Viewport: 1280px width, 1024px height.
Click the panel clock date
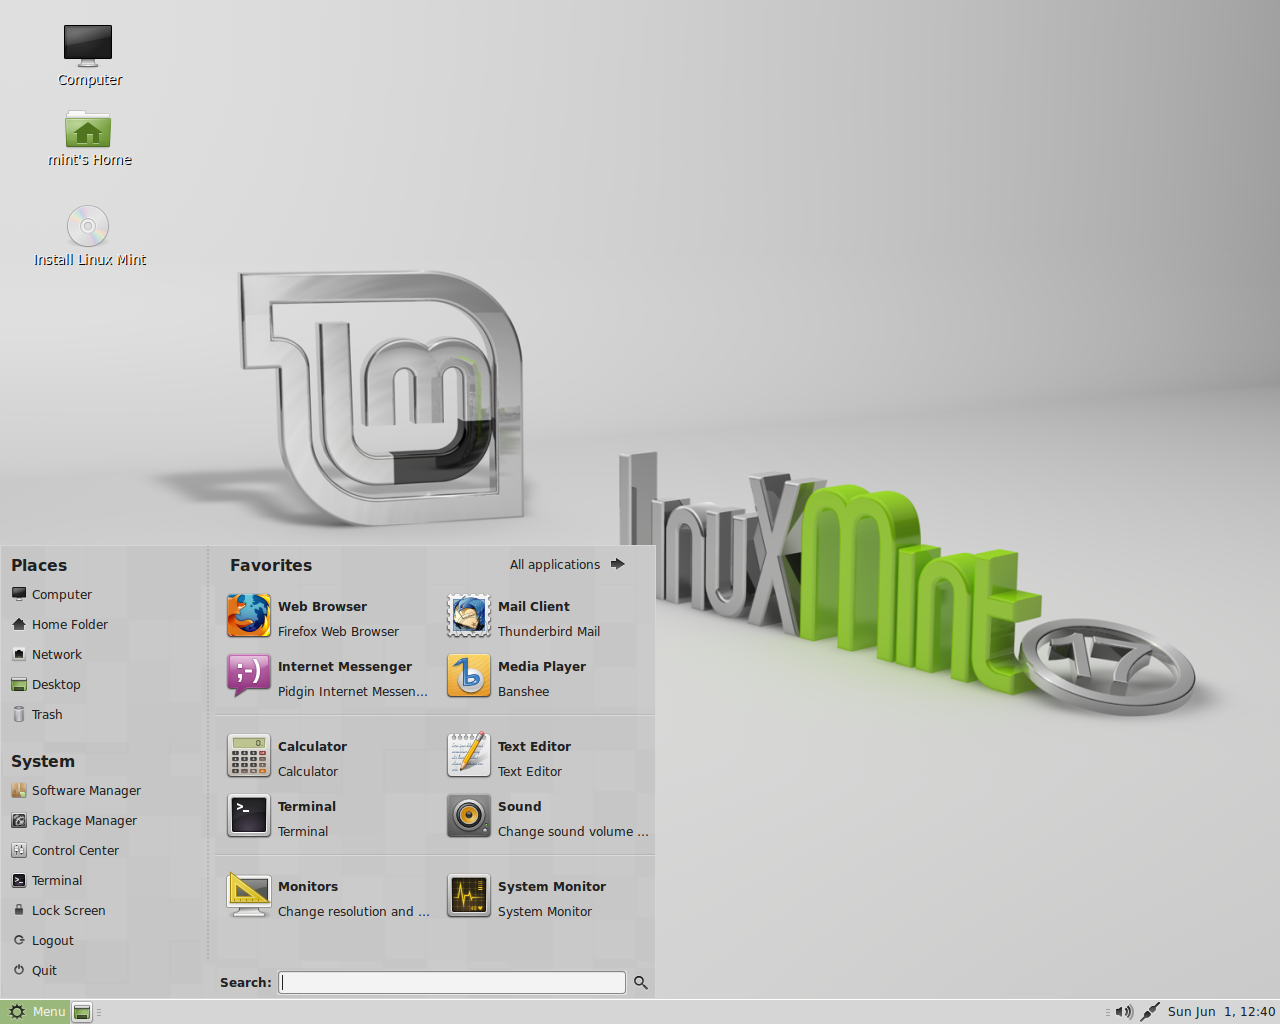[1221, 1012]
